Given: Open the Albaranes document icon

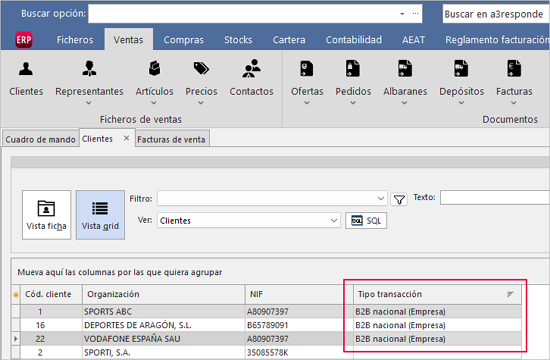Looking at the screenshot, I should coord(405,68).
